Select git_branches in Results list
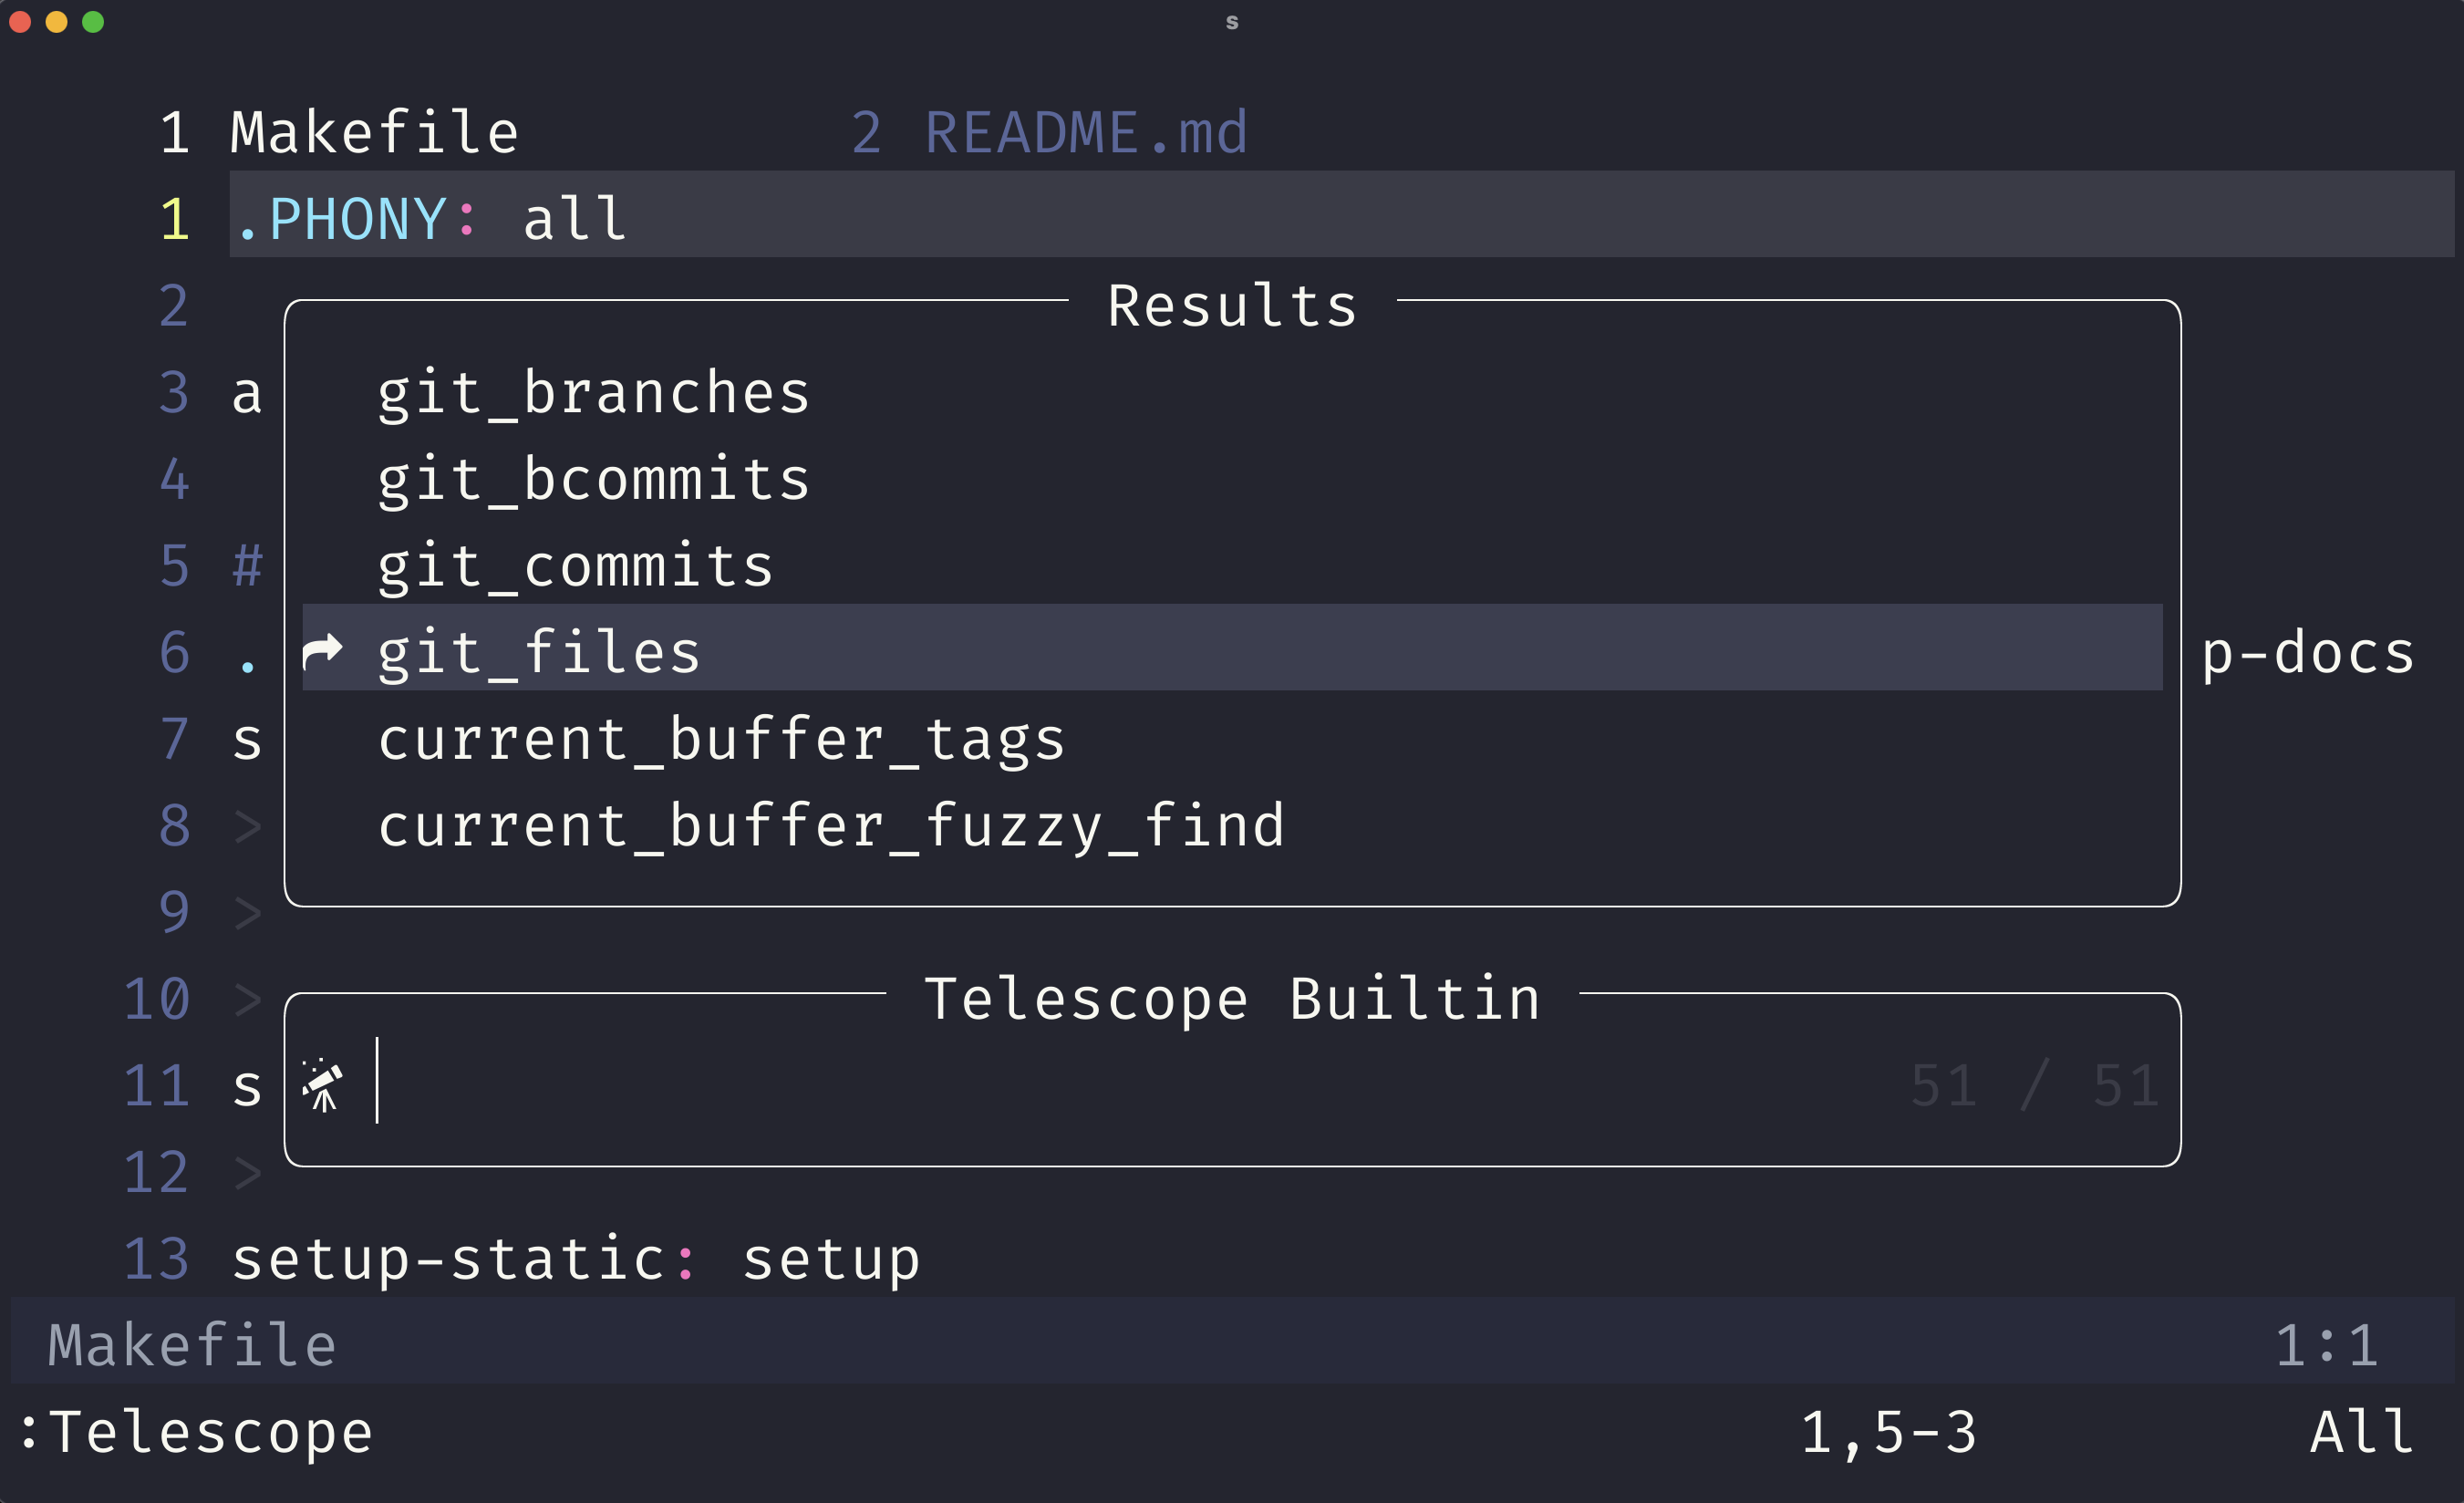 [593, 392]
